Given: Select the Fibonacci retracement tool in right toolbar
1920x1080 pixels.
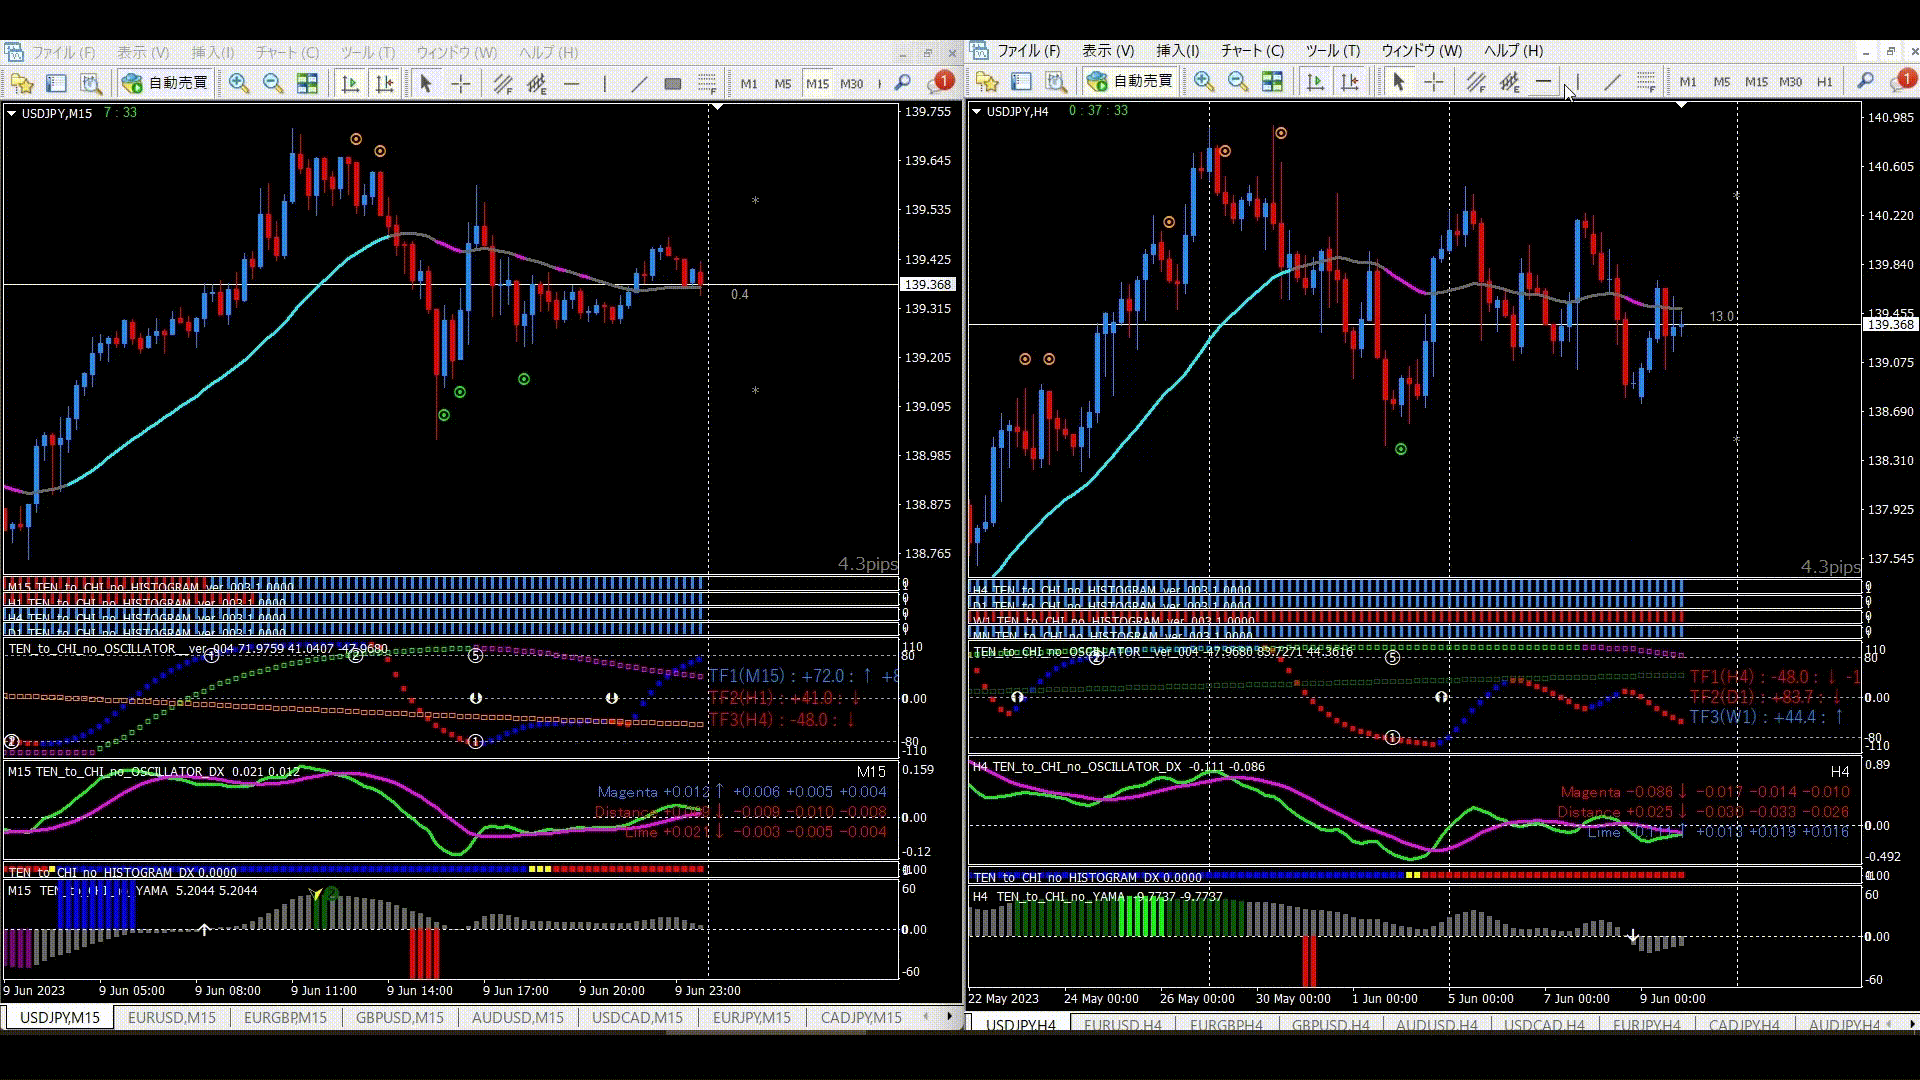Looking at the screenshot, I should point(1646,82).
